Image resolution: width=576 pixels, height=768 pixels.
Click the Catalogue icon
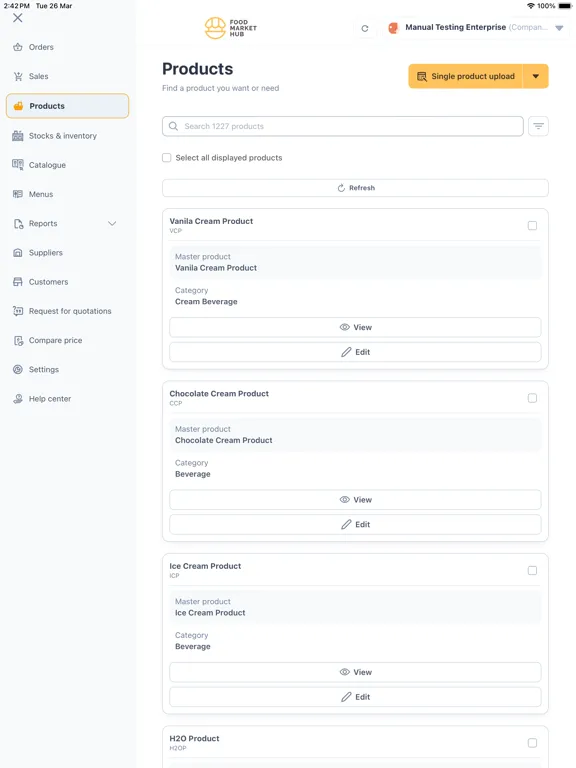[x=18, y=165]
